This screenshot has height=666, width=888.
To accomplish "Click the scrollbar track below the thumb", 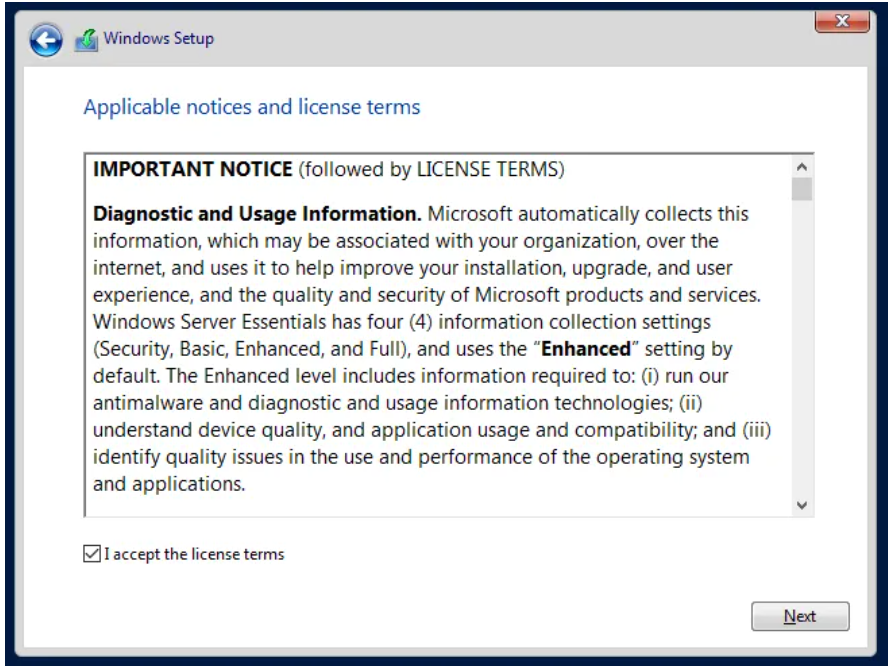I will (x=801, y=348).
